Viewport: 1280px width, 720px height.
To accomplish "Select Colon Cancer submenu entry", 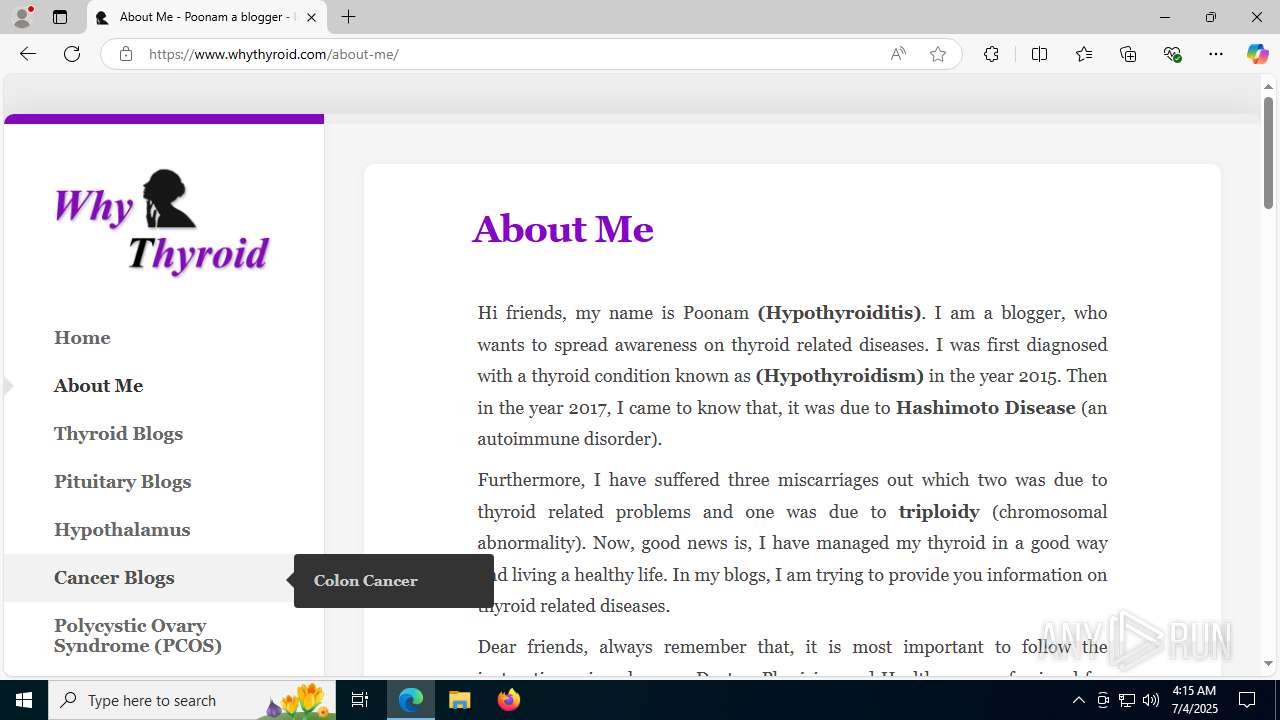I will (365, 581).
